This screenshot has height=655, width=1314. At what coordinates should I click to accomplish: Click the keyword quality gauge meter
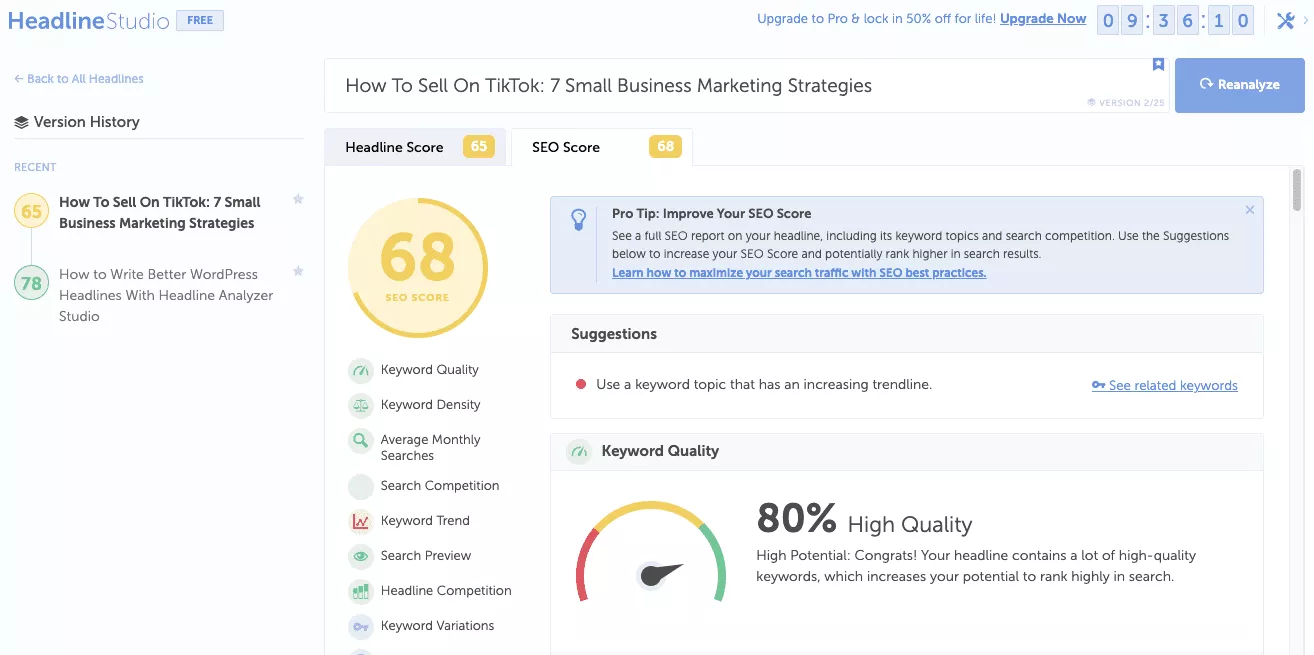650,552
